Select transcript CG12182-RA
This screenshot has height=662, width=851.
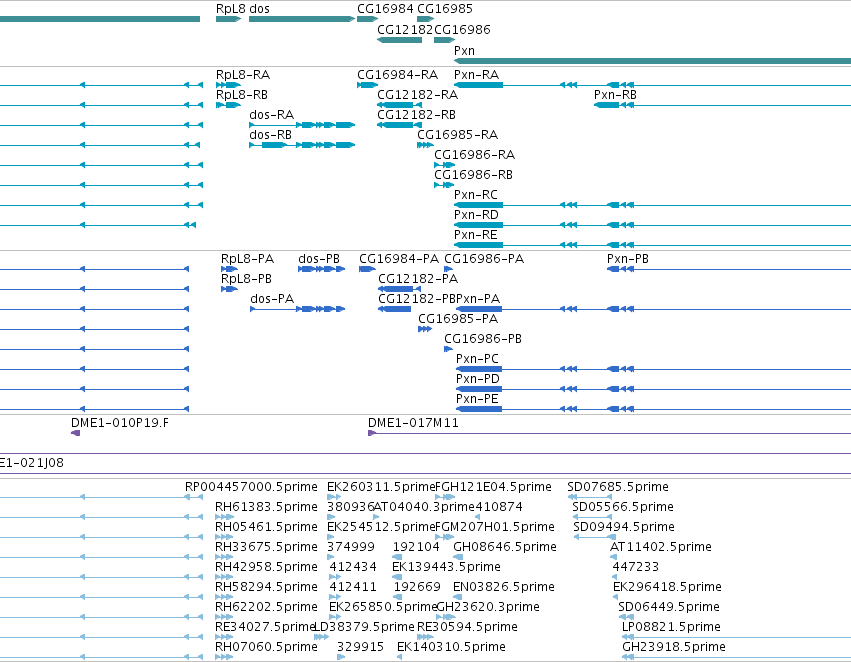(417, 95)
